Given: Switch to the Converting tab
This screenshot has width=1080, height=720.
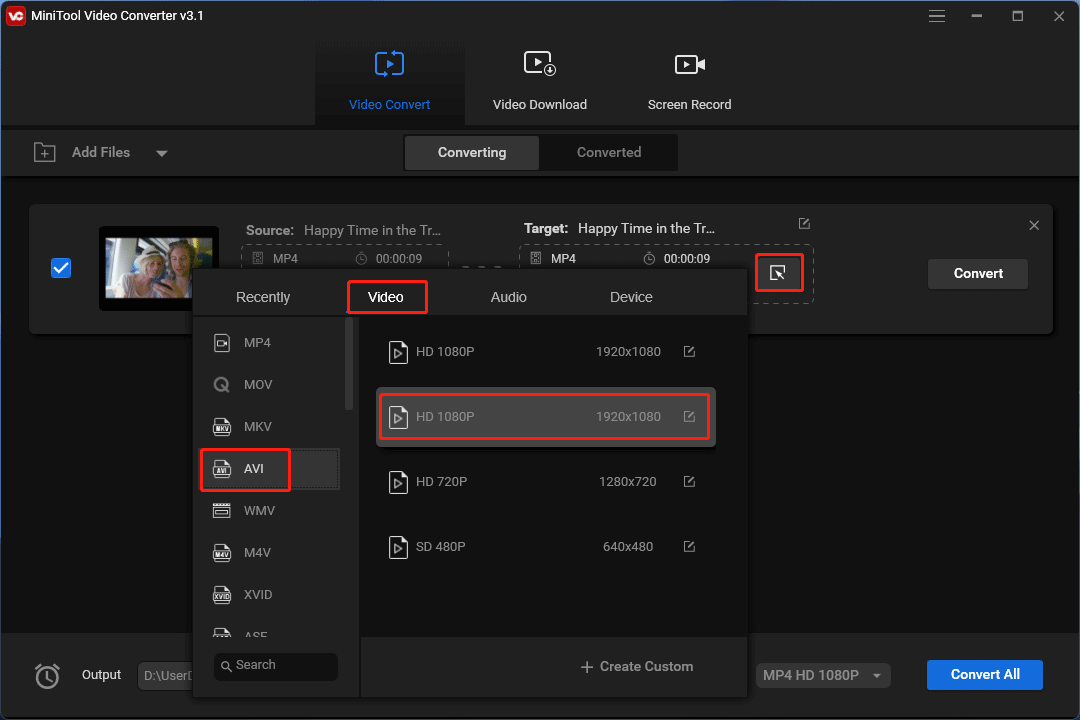Looking at the screenshot, I should pos(472,152).
